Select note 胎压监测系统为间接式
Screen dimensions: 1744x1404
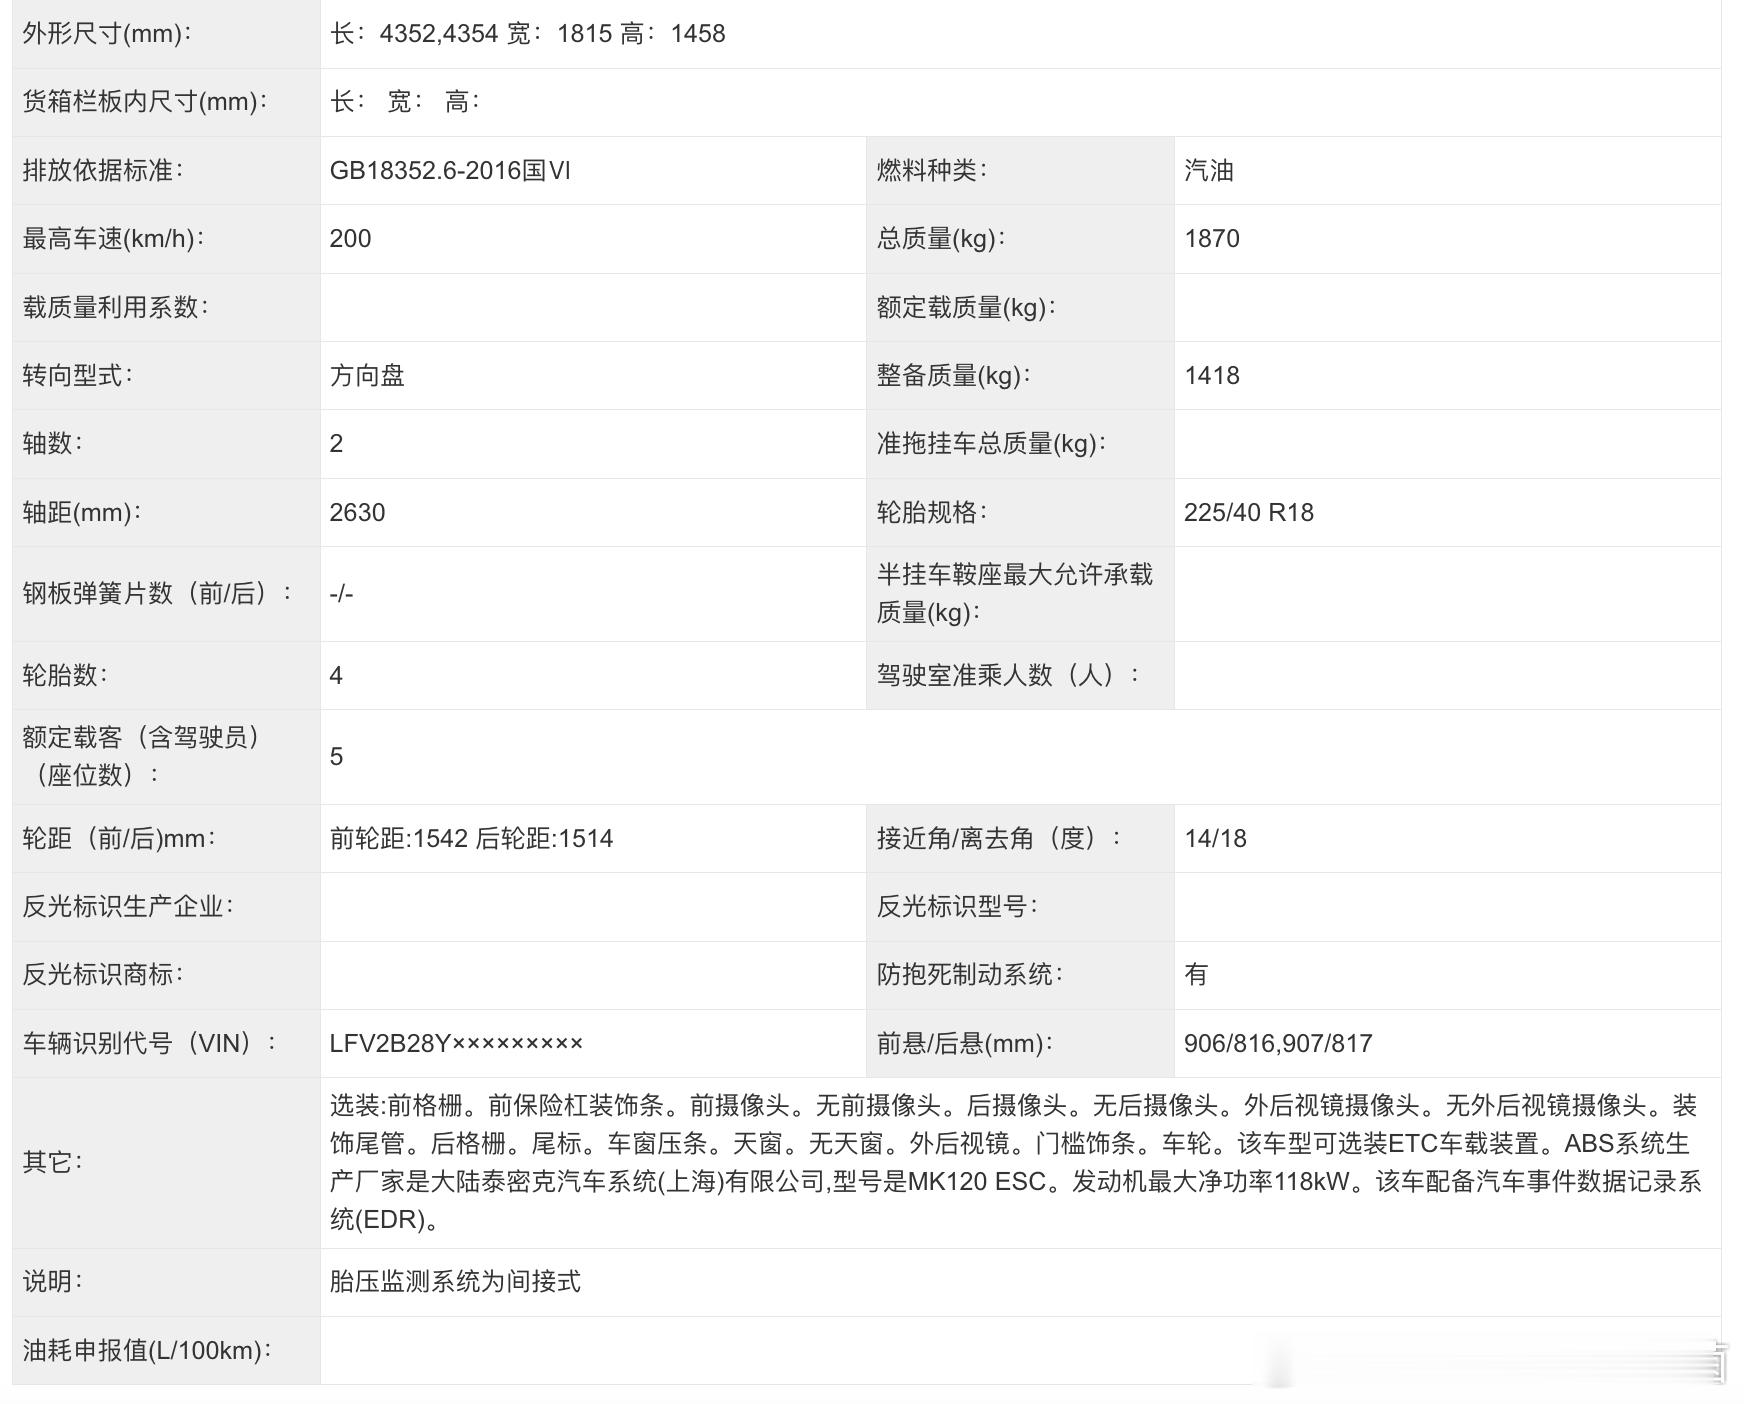455,1282
